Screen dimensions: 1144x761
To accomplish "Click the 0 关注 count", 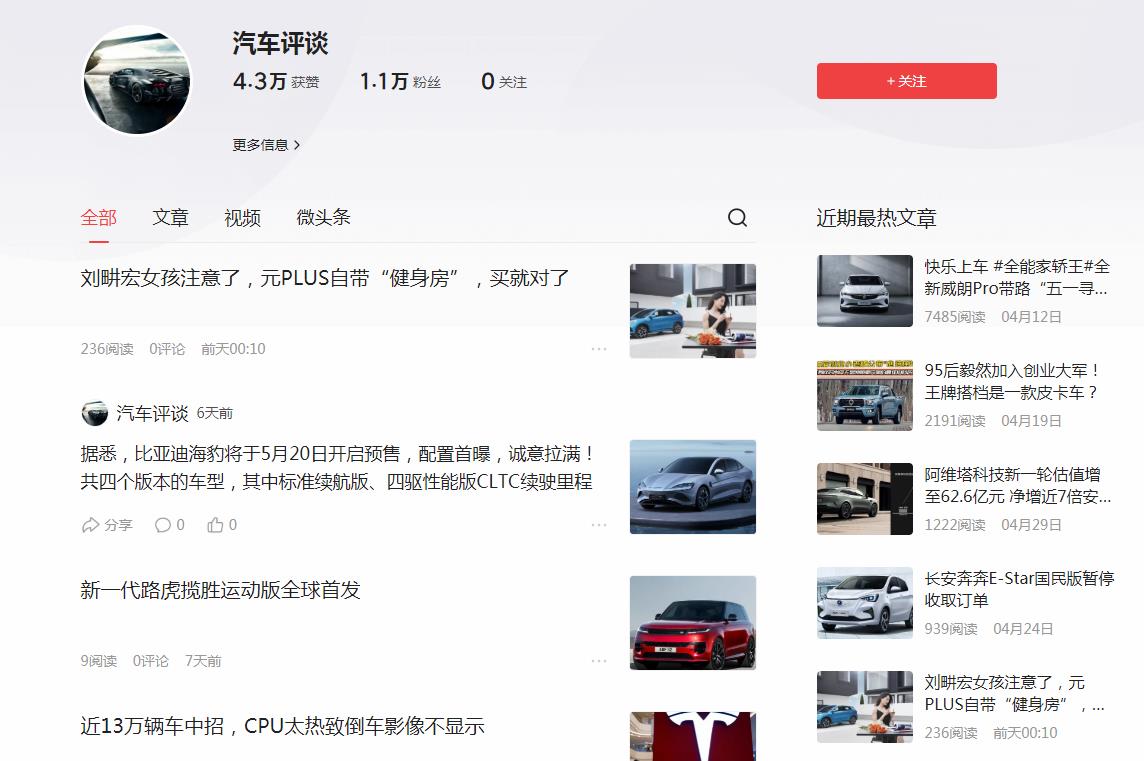I will (503, 81).
